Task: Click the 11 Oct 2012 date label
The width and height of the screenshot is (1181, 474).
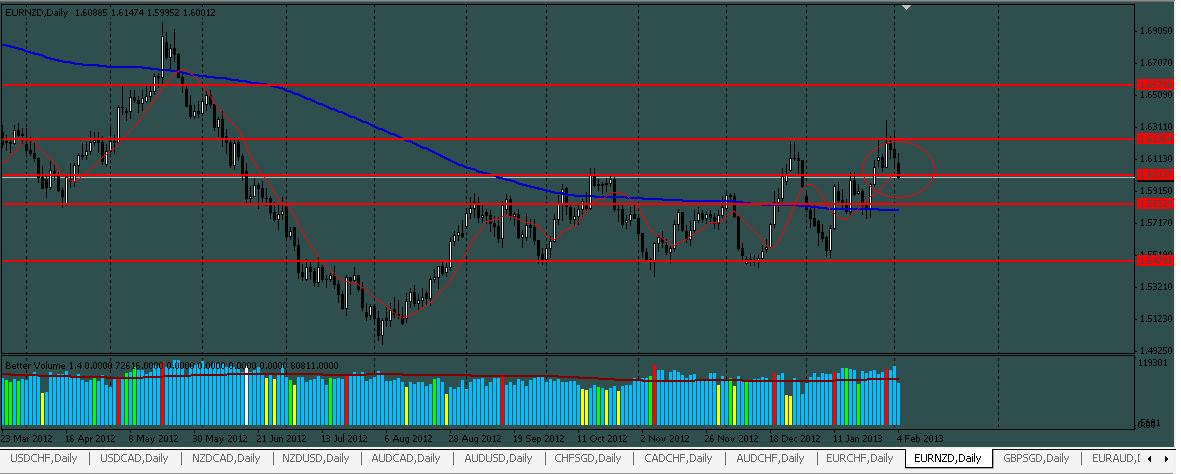Action: 603,437
